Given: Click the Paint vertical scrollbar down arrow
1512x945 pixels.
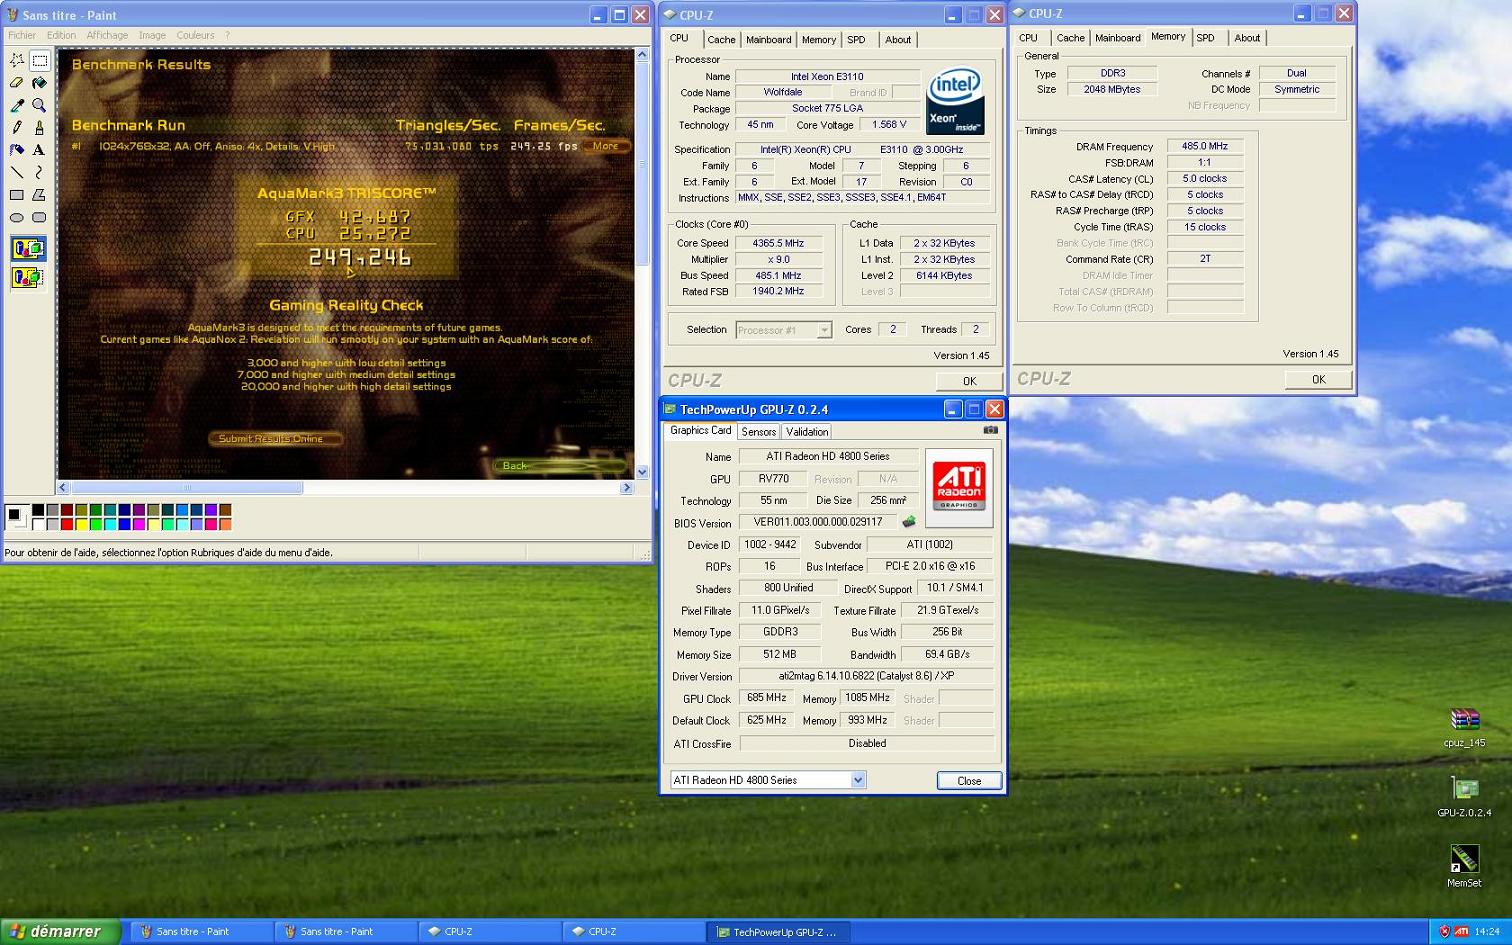Looking at the screenshot, I should coord(642,472).
